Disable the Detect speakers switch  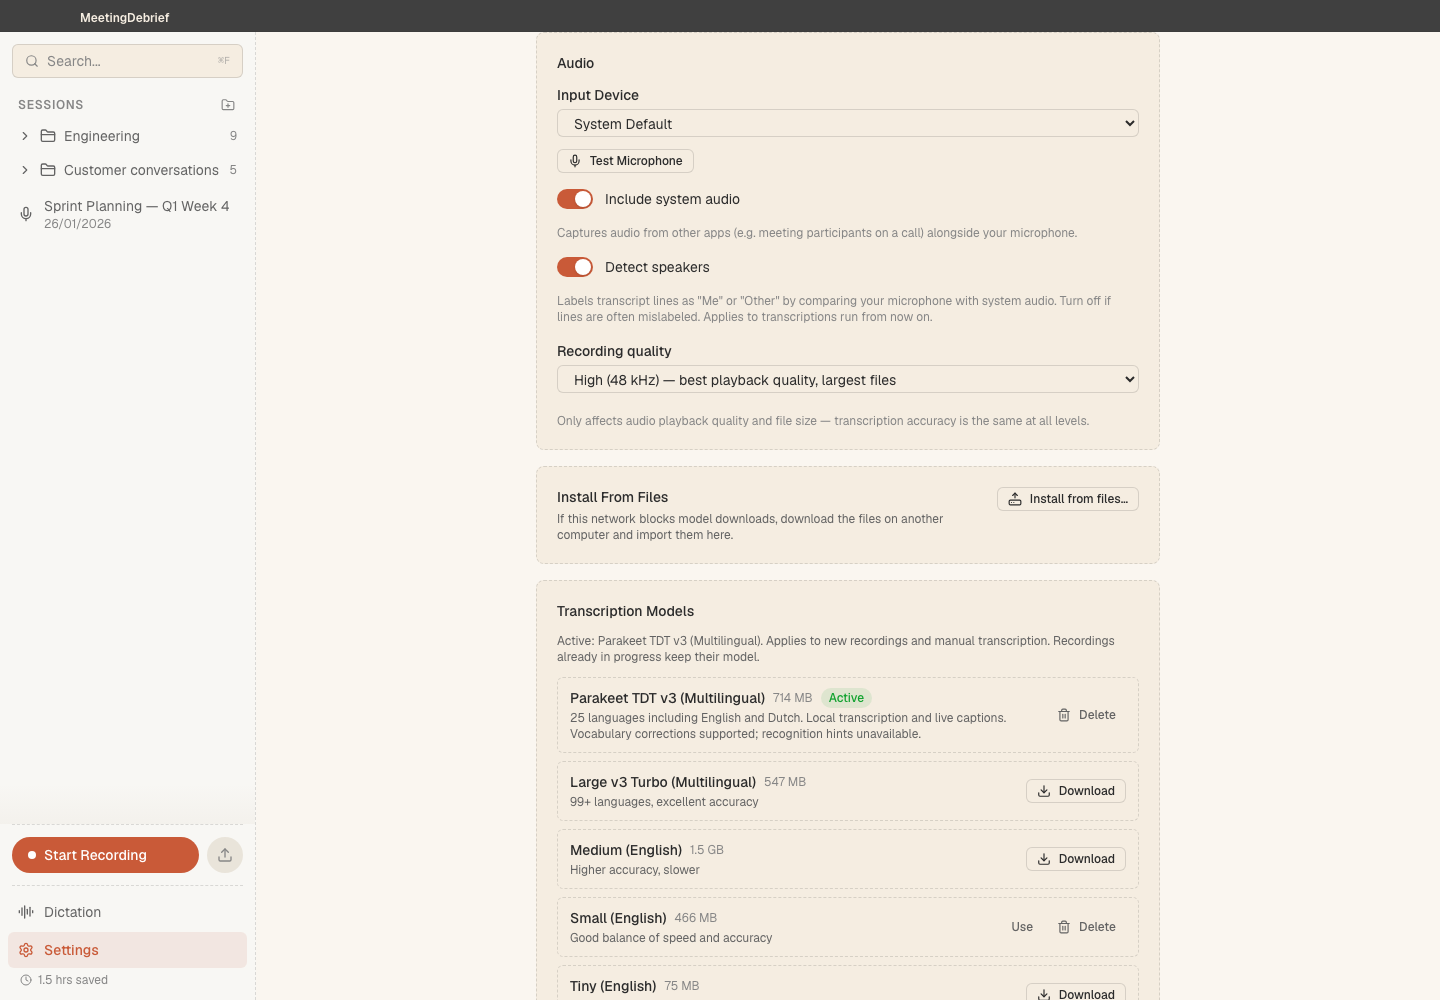575,267
